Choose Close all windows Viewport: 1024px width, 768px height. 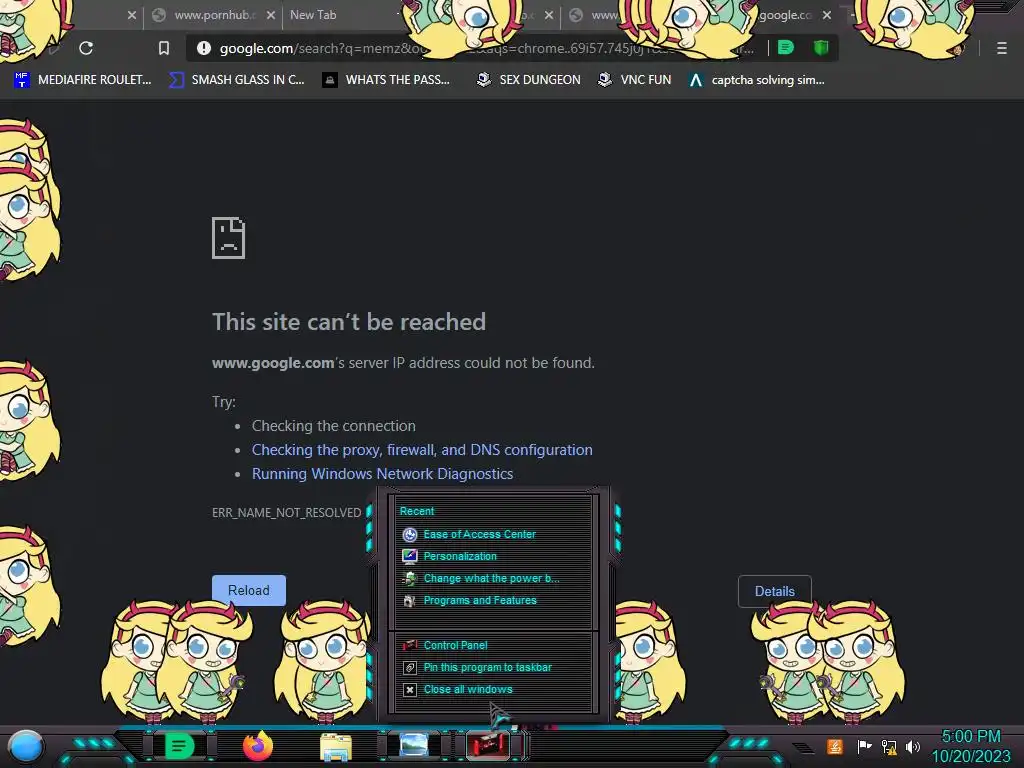tap(468, 690)
